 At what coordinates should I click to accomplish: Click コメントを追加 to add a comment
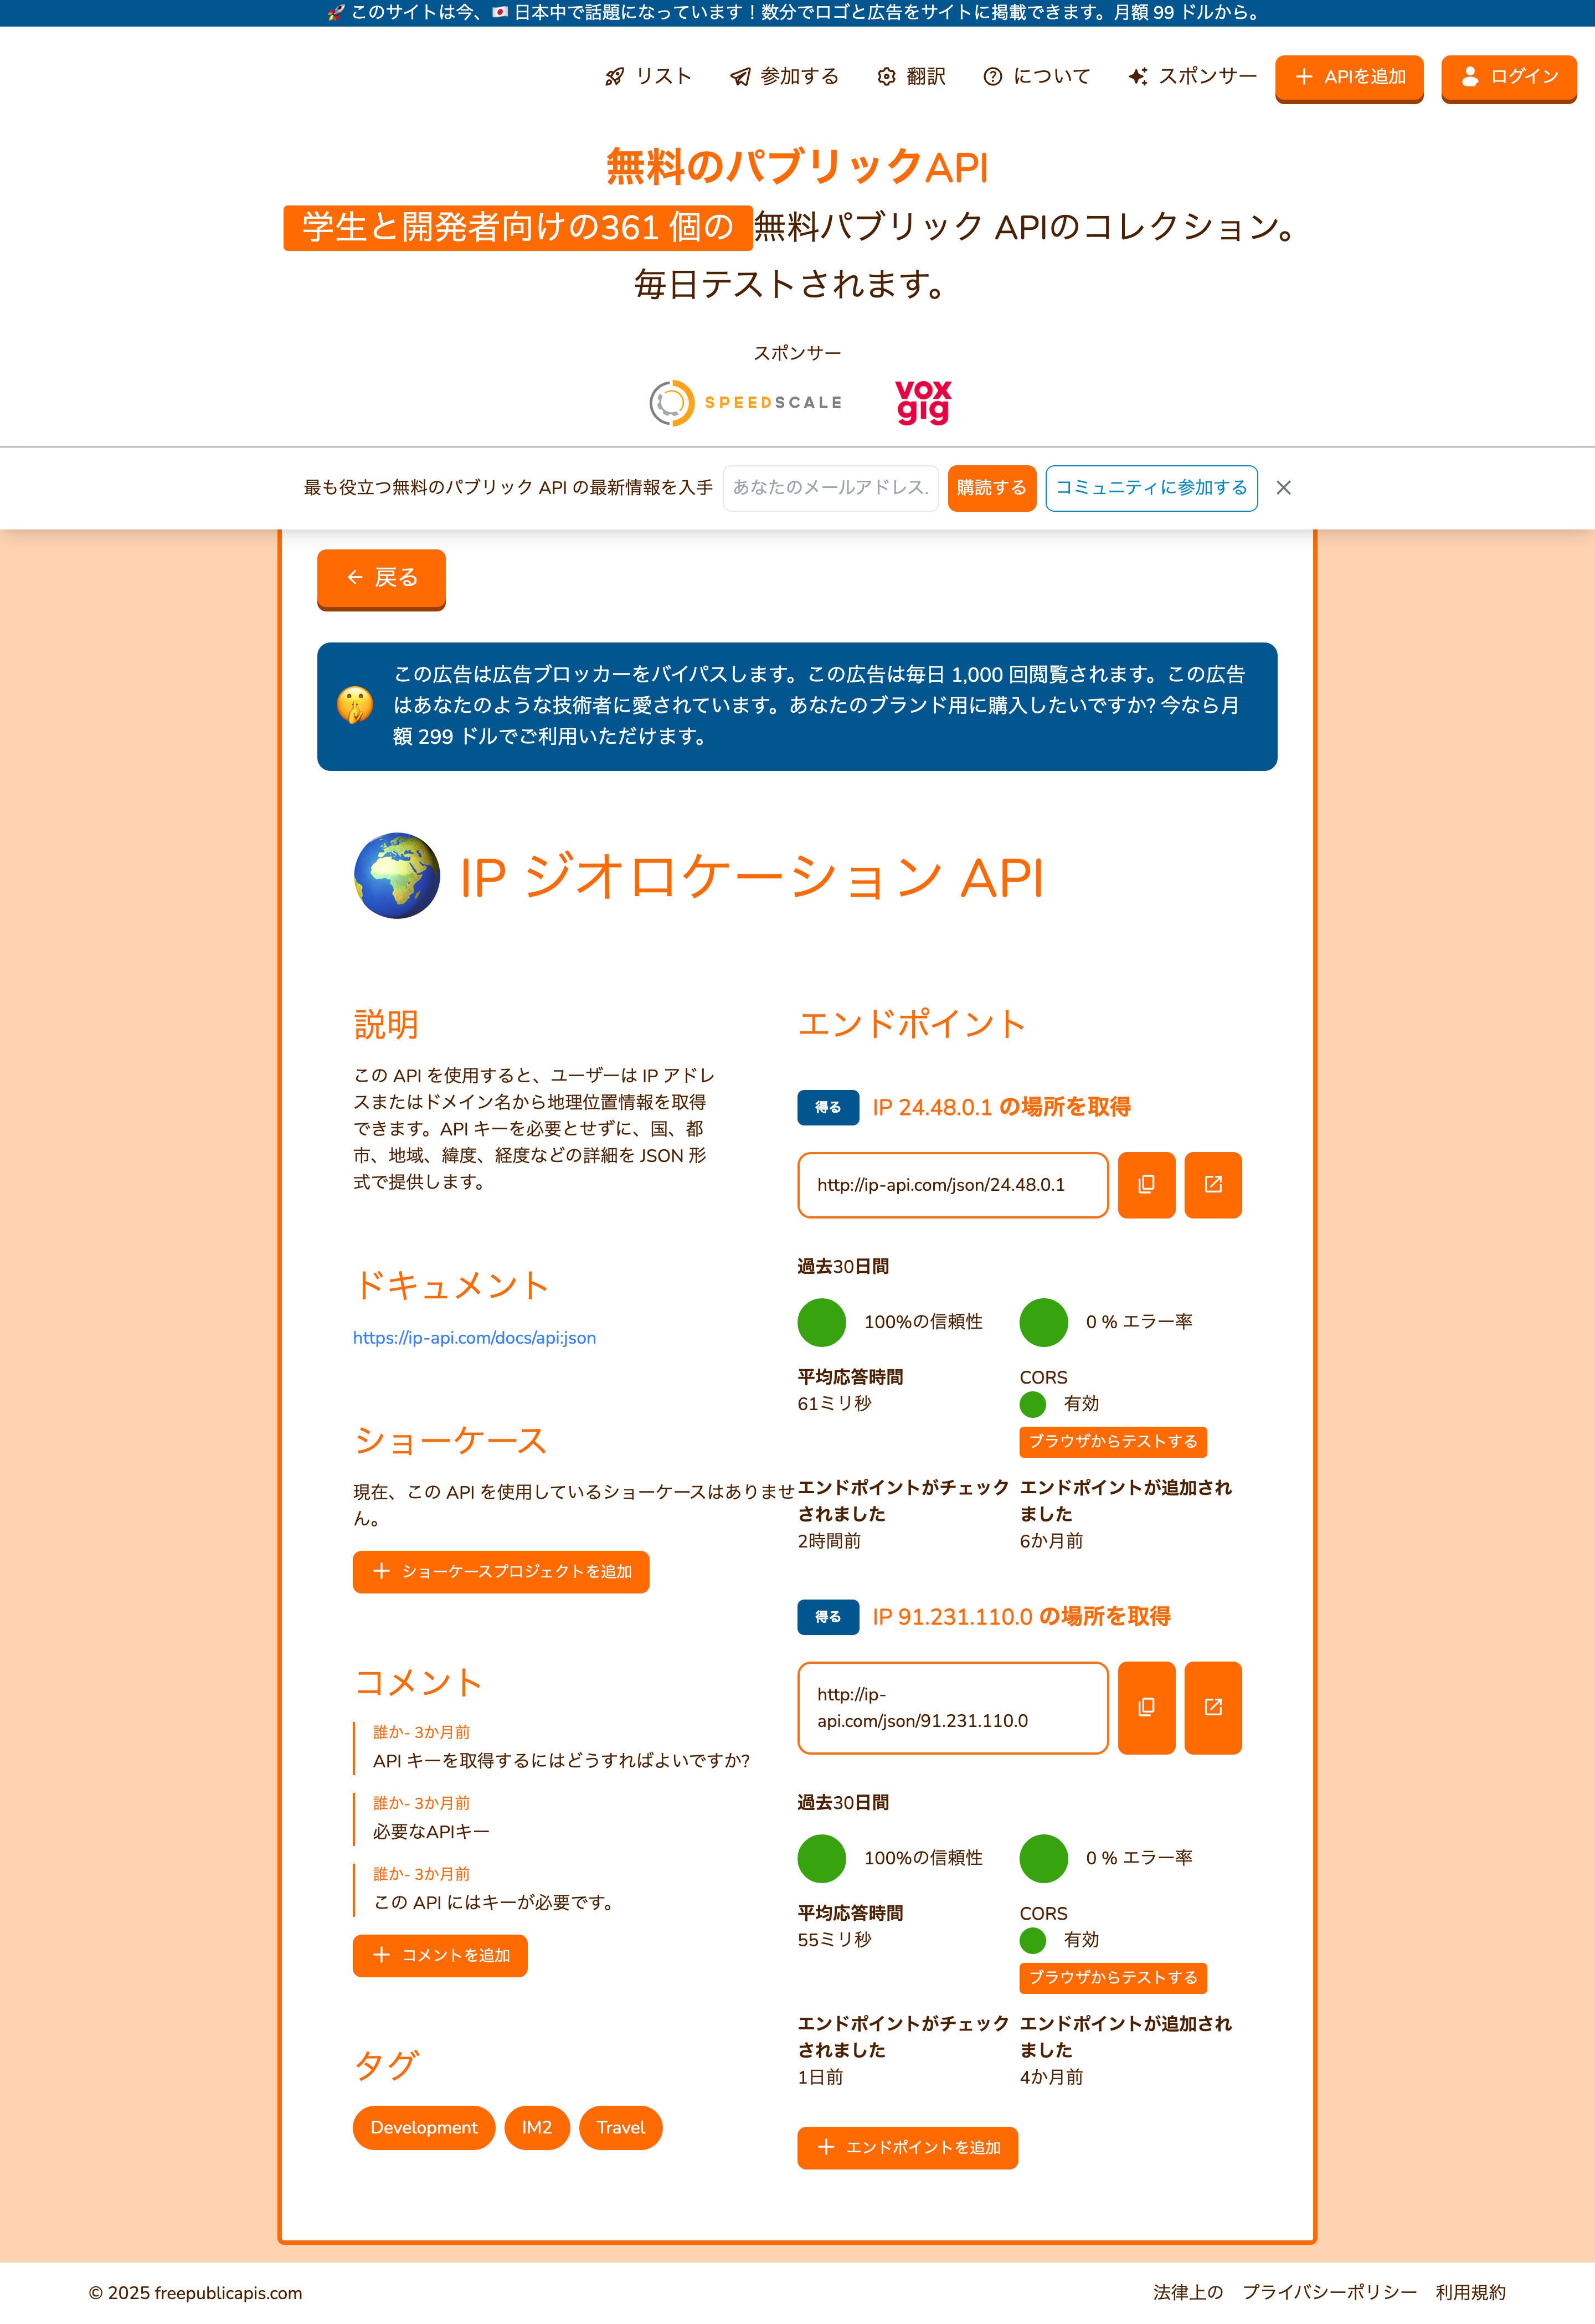pyautogui.click(x=439, y=1956)
